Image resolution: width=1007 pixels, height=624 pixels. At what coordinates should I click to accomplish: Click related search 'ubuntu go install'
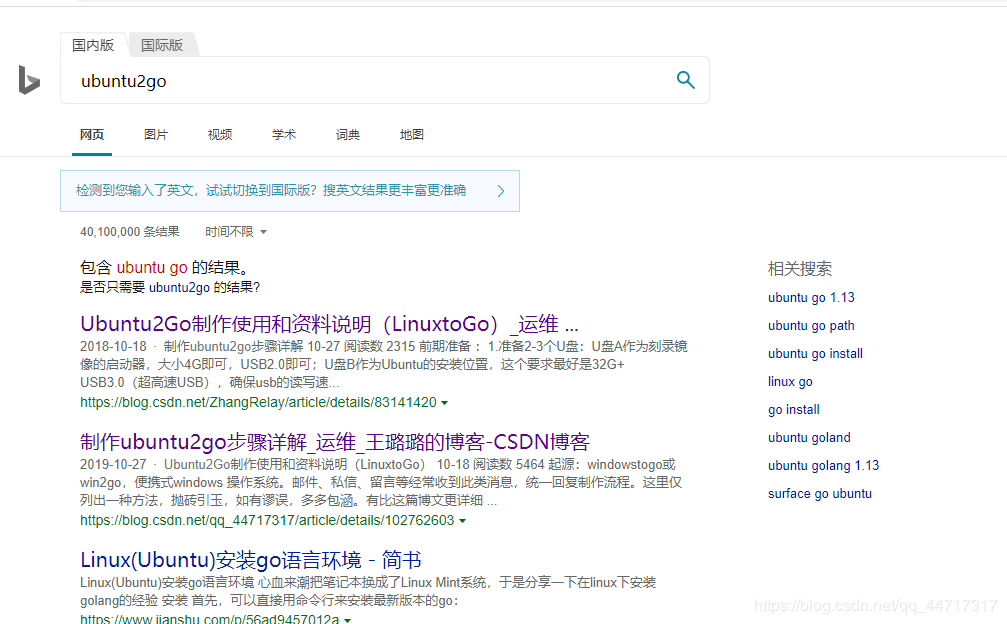click(x=816, y=354)
